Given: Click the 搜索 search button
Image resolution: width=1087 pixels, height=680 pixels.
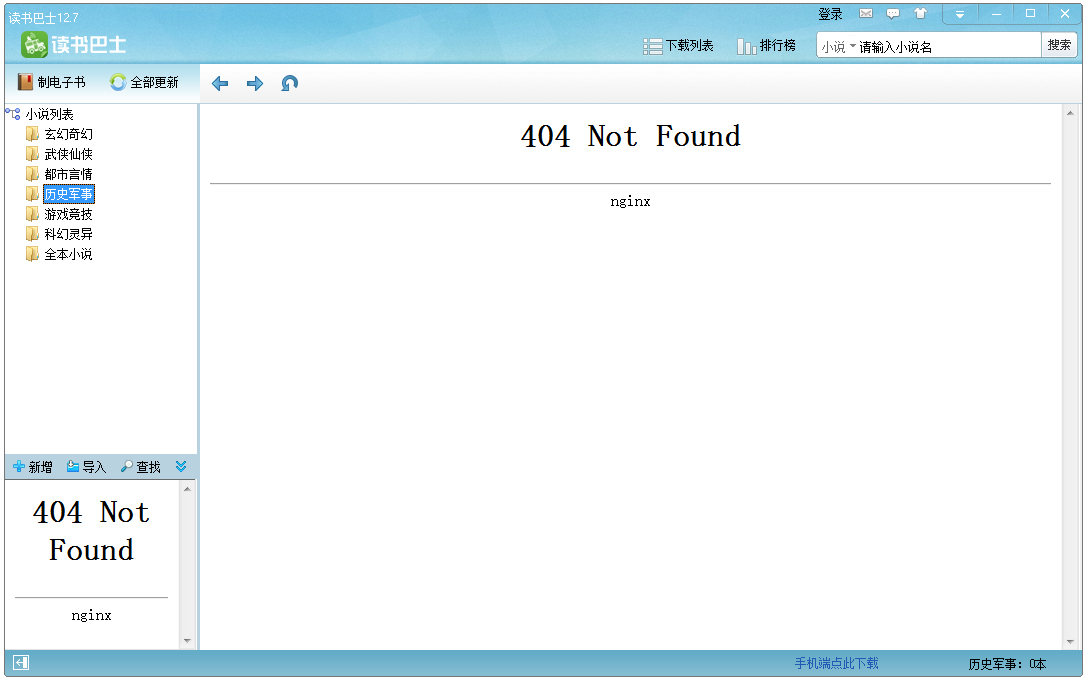Looking at the screenshot, I should [1059, 45].
